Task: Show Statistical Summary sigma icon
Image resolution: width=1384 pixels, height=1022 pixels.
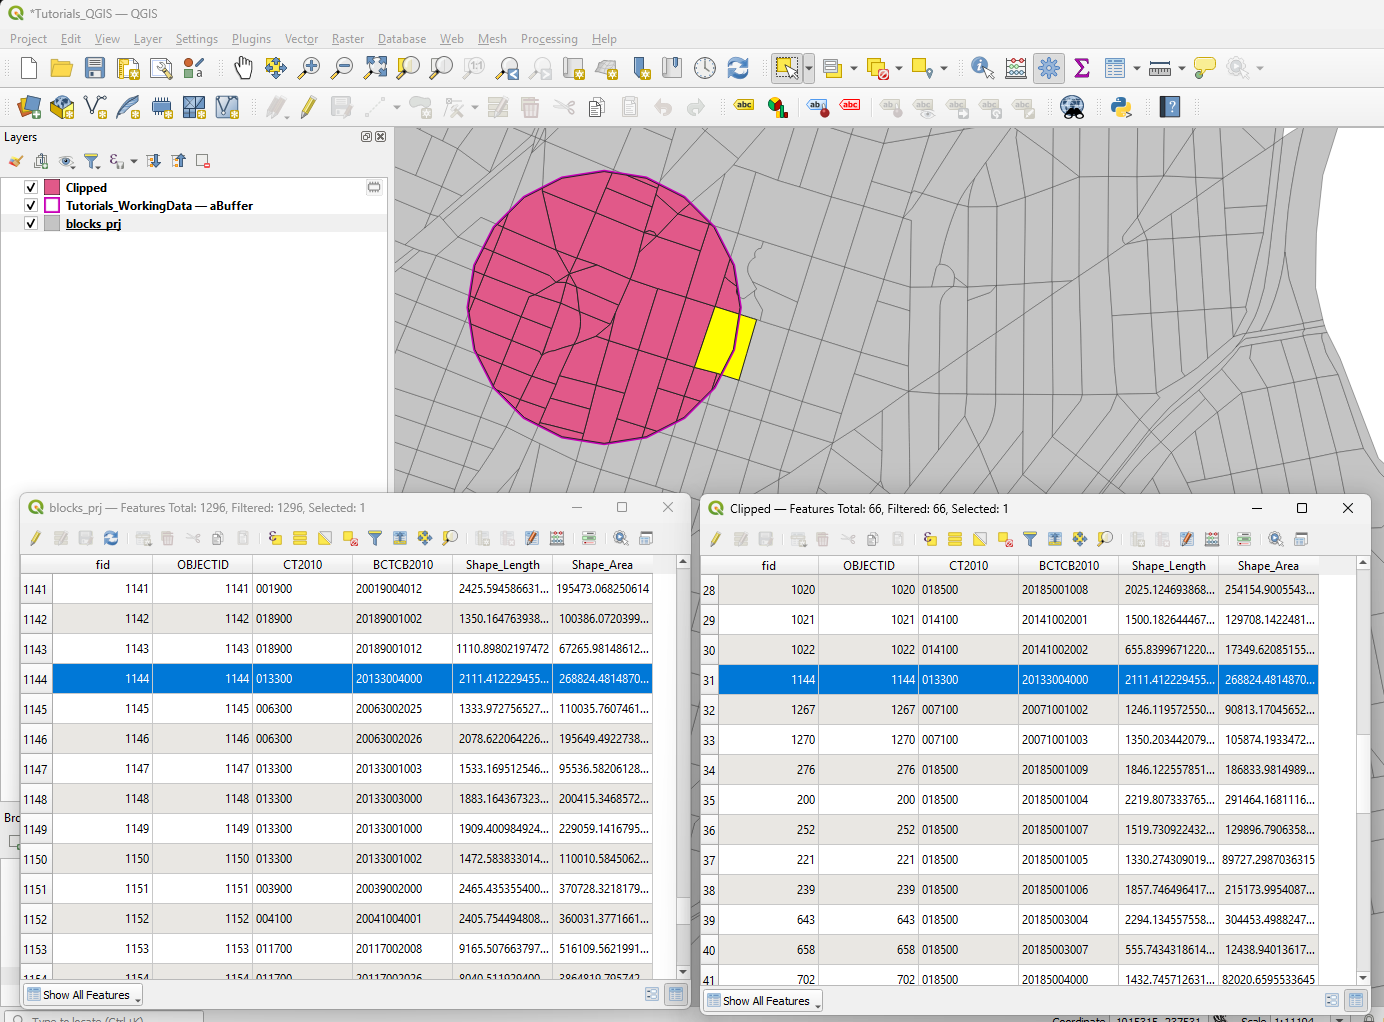Action: point(1081,68)
